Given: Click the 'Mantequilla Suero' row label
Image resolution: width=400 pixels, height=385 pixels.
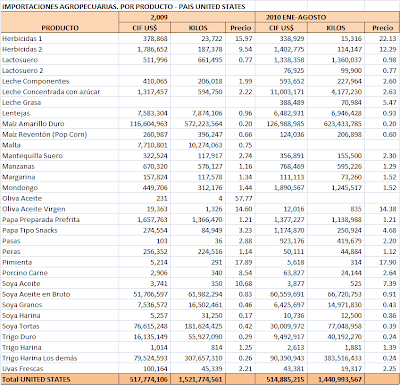Looking at the screenshot, I should (x=60, y=156).
